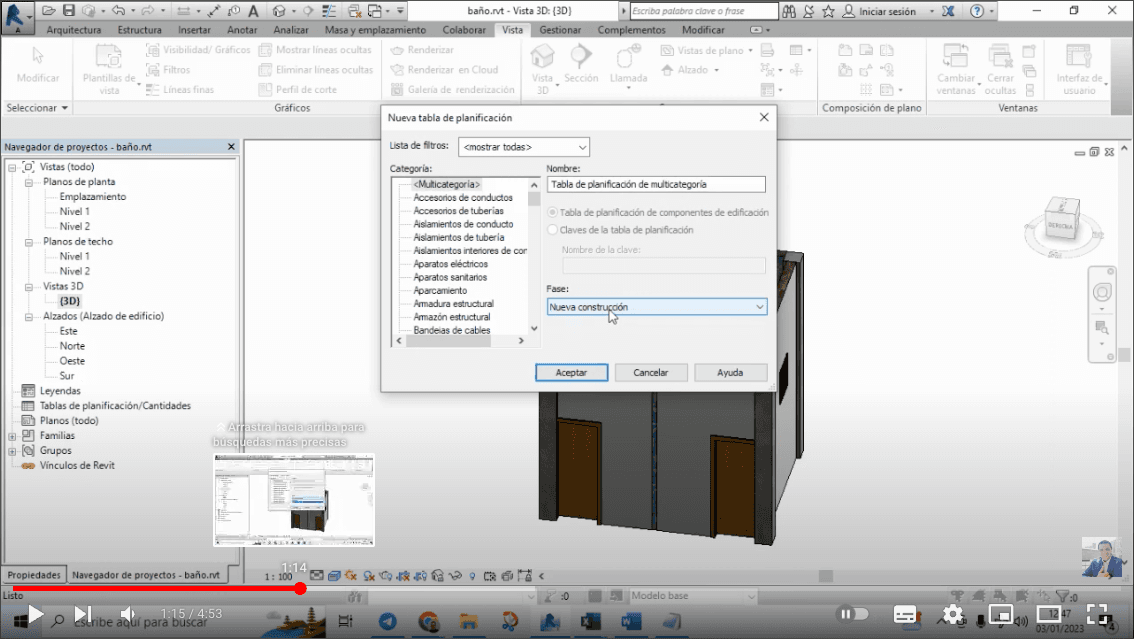Click the category list vertical scrollbar
The height and width of the screenshot is (639, 1134).
534,199
